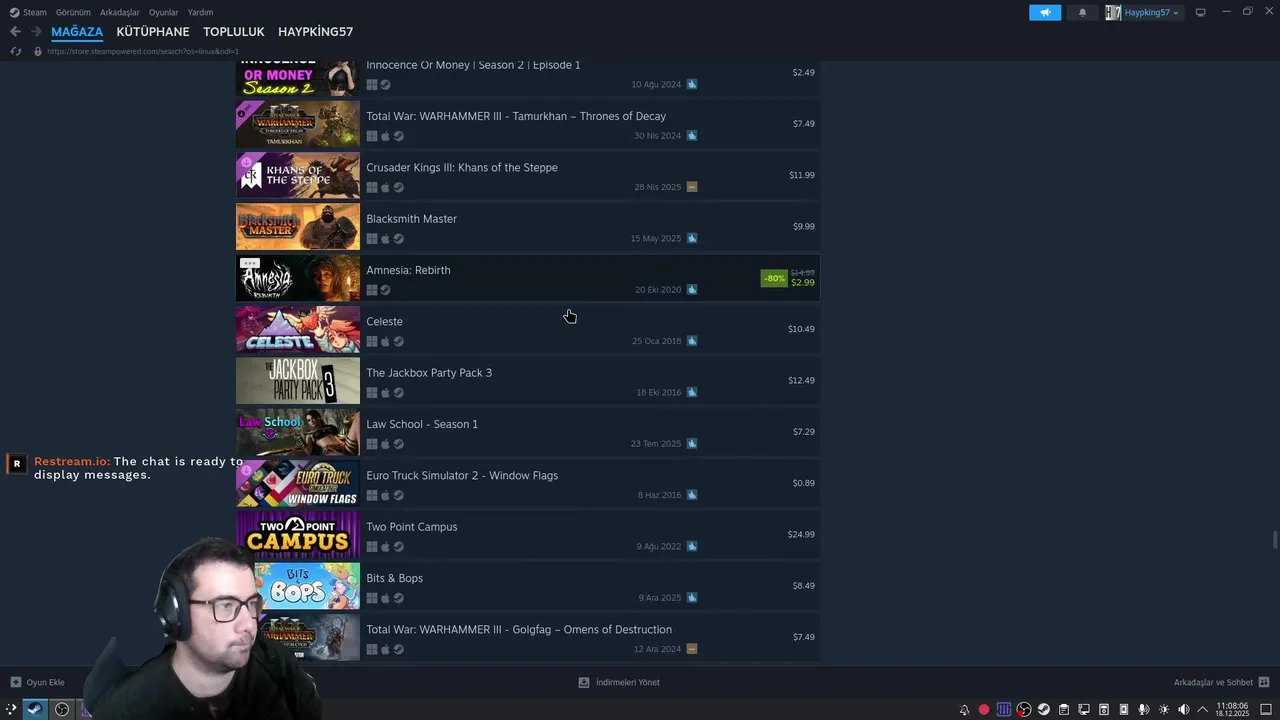Open the Yardım menu
Screen dimensions: 1280x720
200,12
